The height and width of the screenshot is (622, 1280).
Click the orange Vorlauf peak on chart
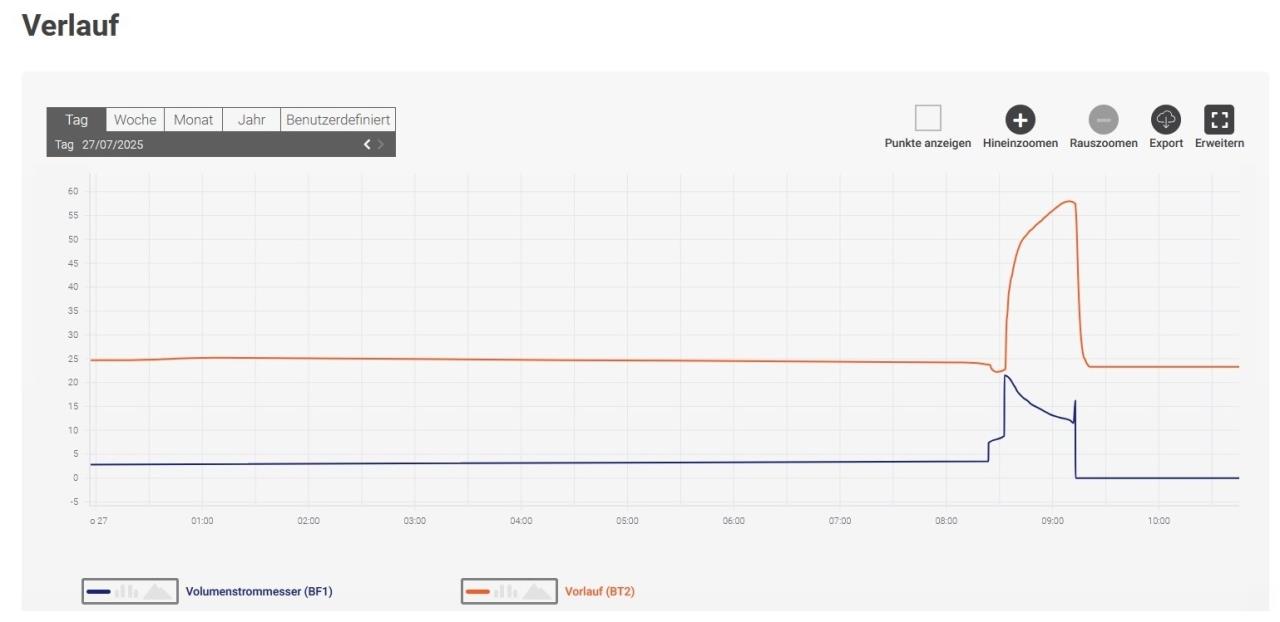point(1069,202)
